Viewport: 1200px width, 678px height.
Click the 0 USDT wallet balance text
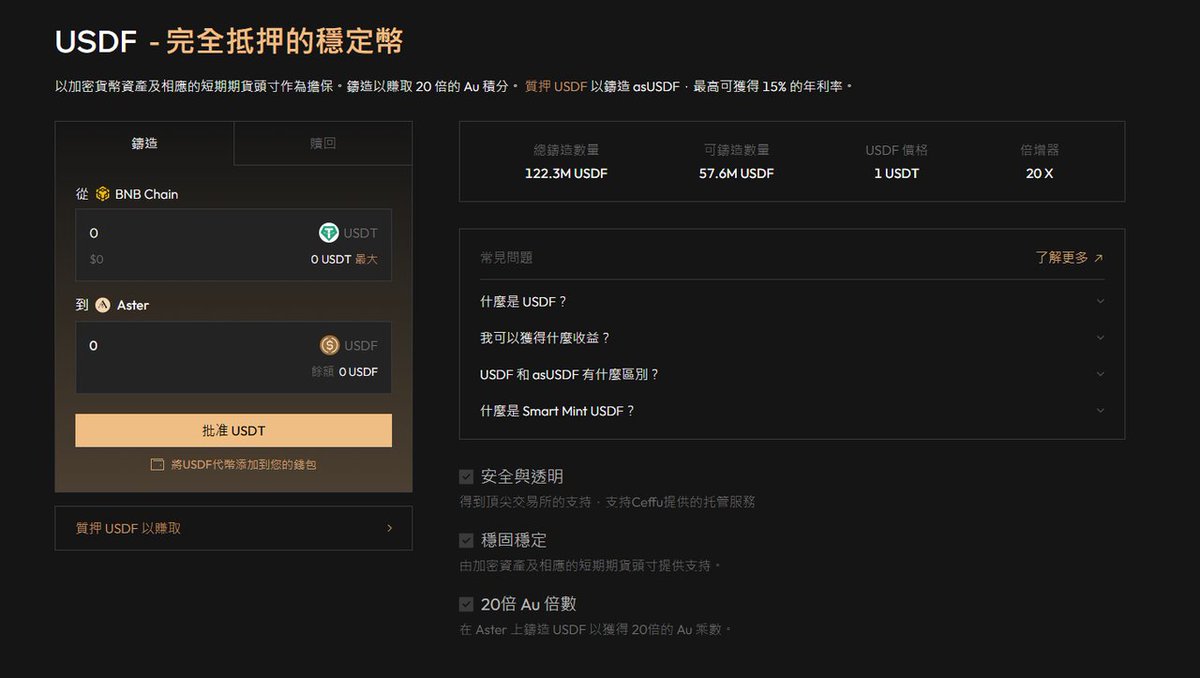pyautogui.click(x=330, y=259)
